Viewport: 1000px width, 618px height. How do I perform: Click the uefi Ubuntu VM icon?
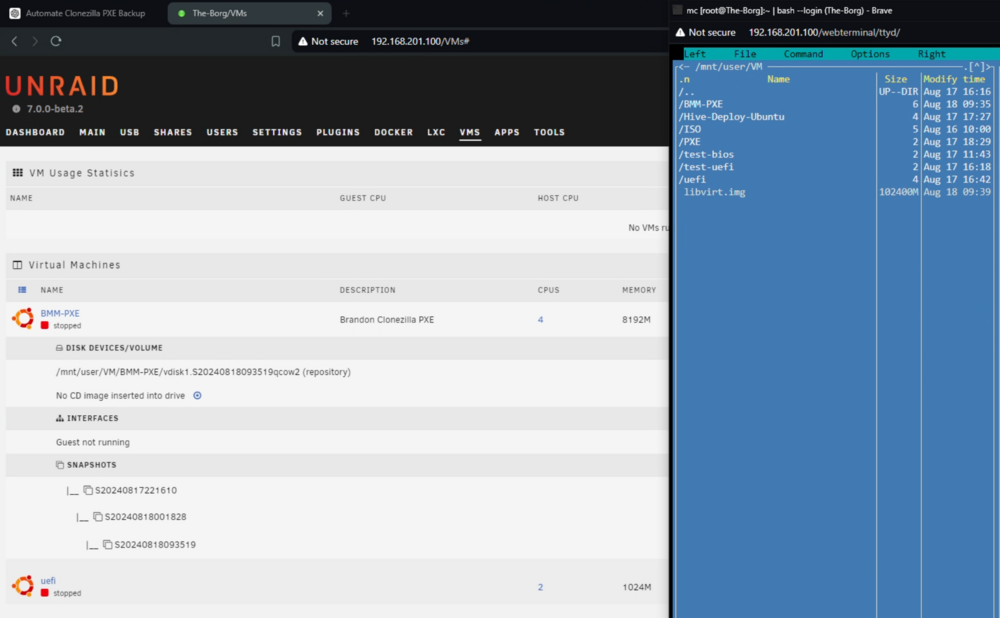(x=23, y=585)
